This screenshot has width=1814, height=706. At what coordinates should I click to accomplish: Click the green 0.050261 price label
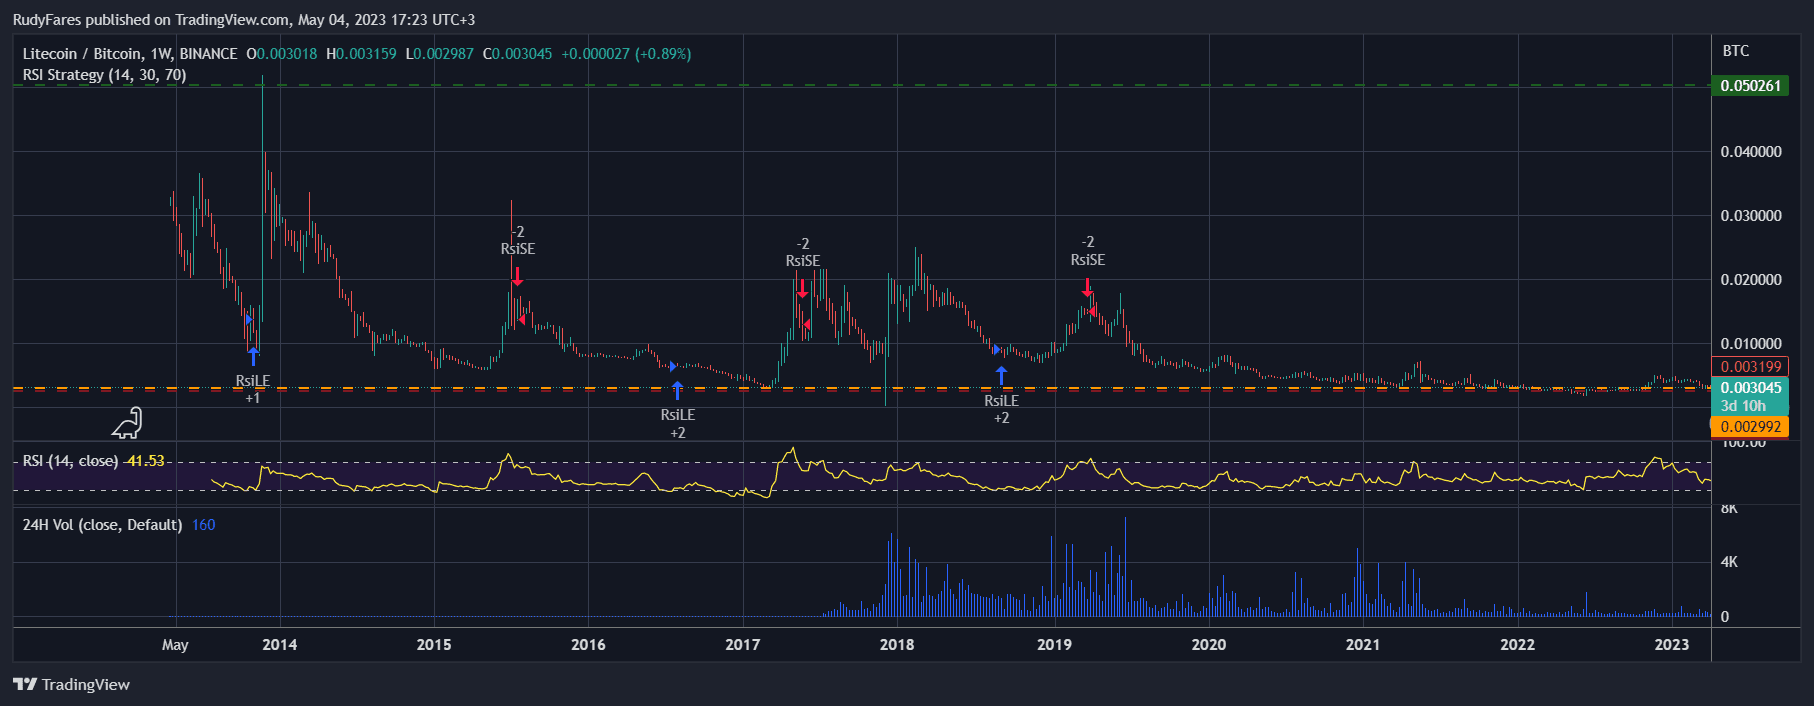pyautogui.click(x=1750, y=86)
